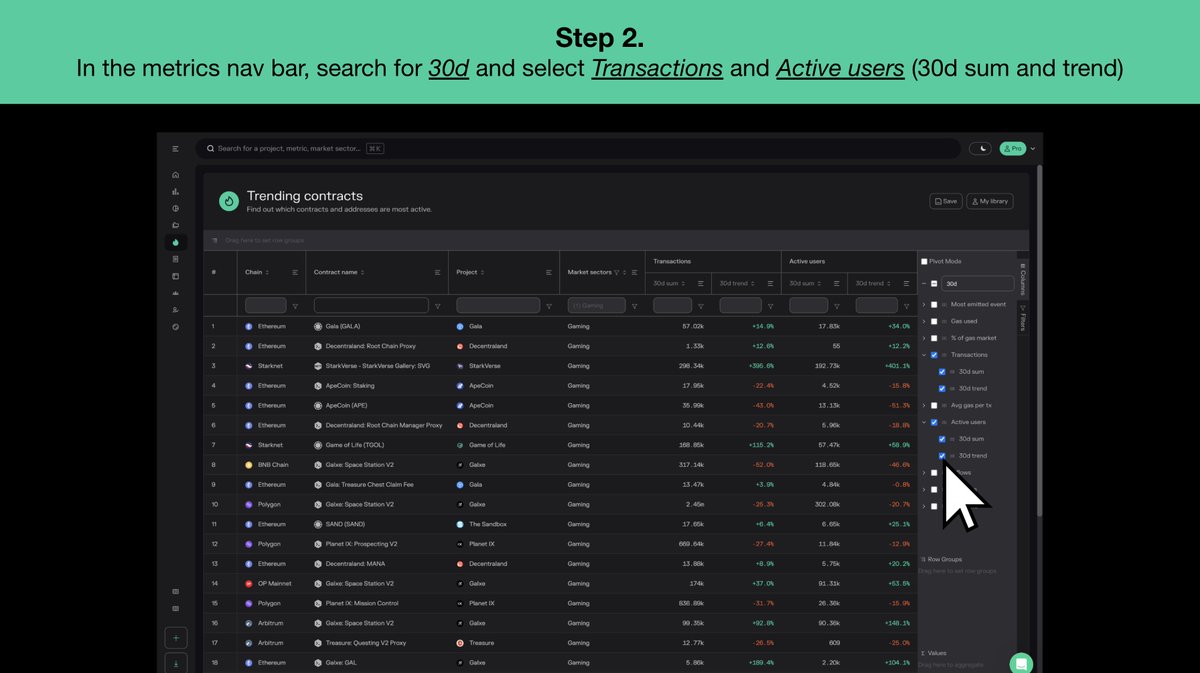Uncheck the Active users group checkbox
The image size is (1200, 673).
click(x=934, y=422)
